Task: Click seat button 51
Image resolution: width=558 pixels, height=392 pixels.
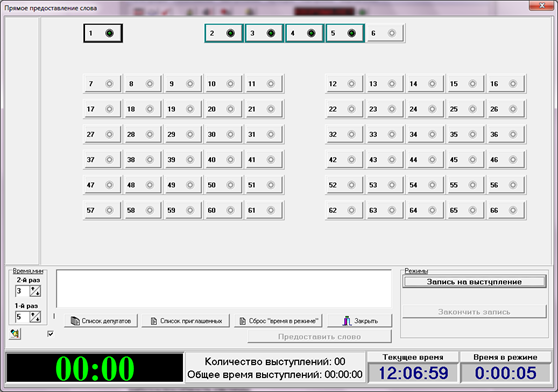Action: pos(264,185)
